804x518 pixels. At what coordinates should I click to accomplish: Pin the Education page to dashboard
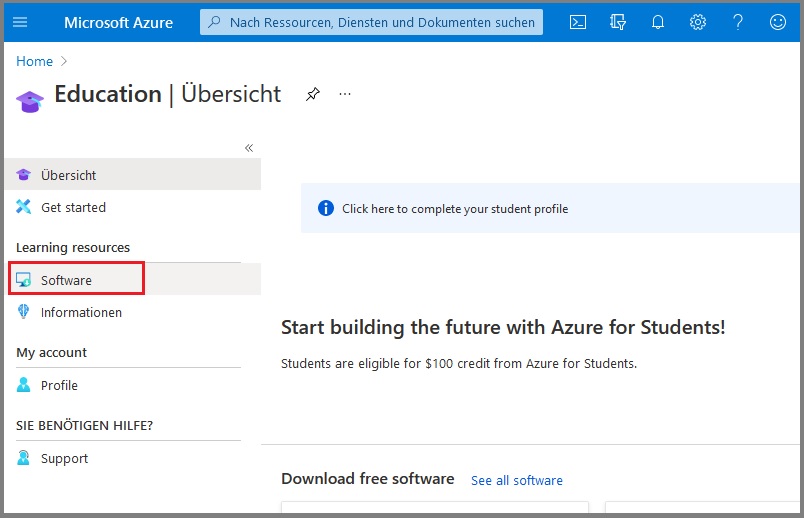(x=313, y=94)
